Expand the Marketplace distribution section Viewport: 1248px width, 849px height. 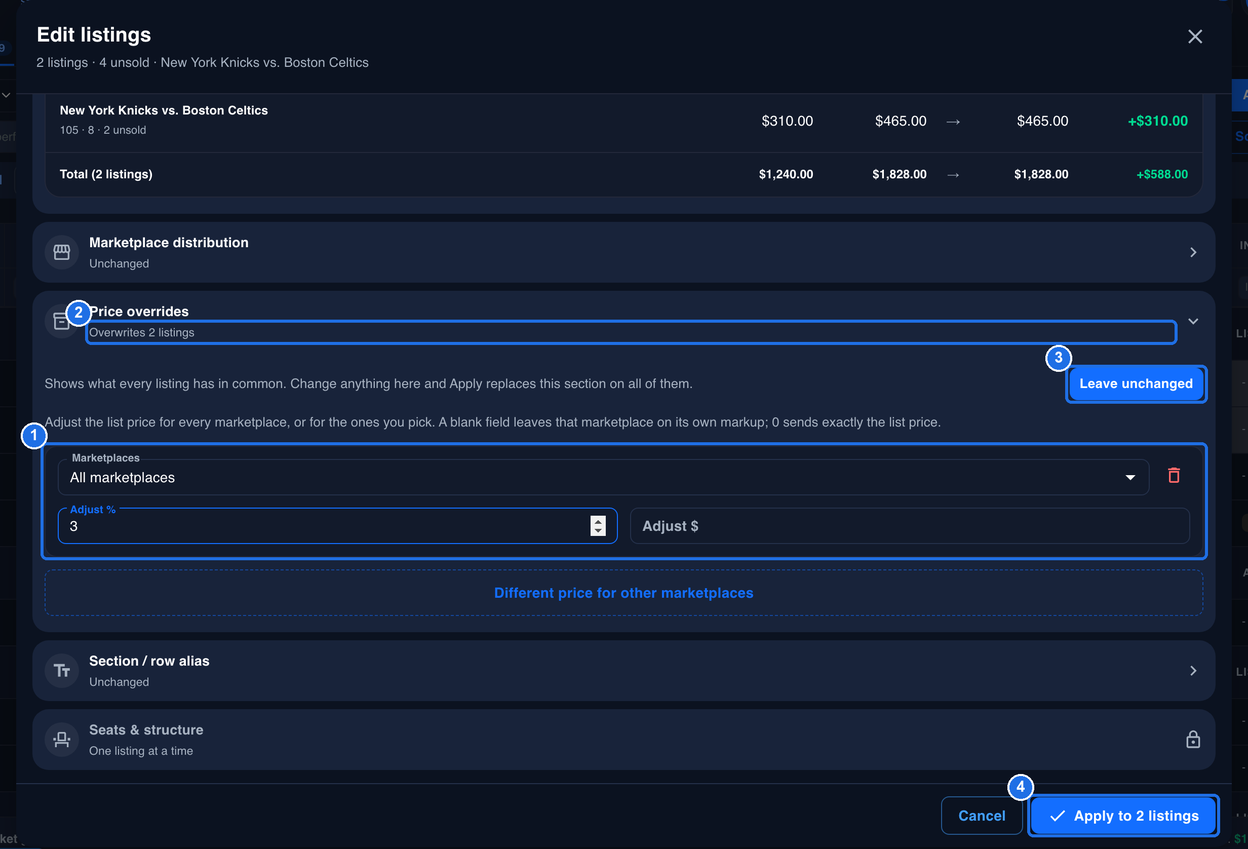coord(1193,252)
